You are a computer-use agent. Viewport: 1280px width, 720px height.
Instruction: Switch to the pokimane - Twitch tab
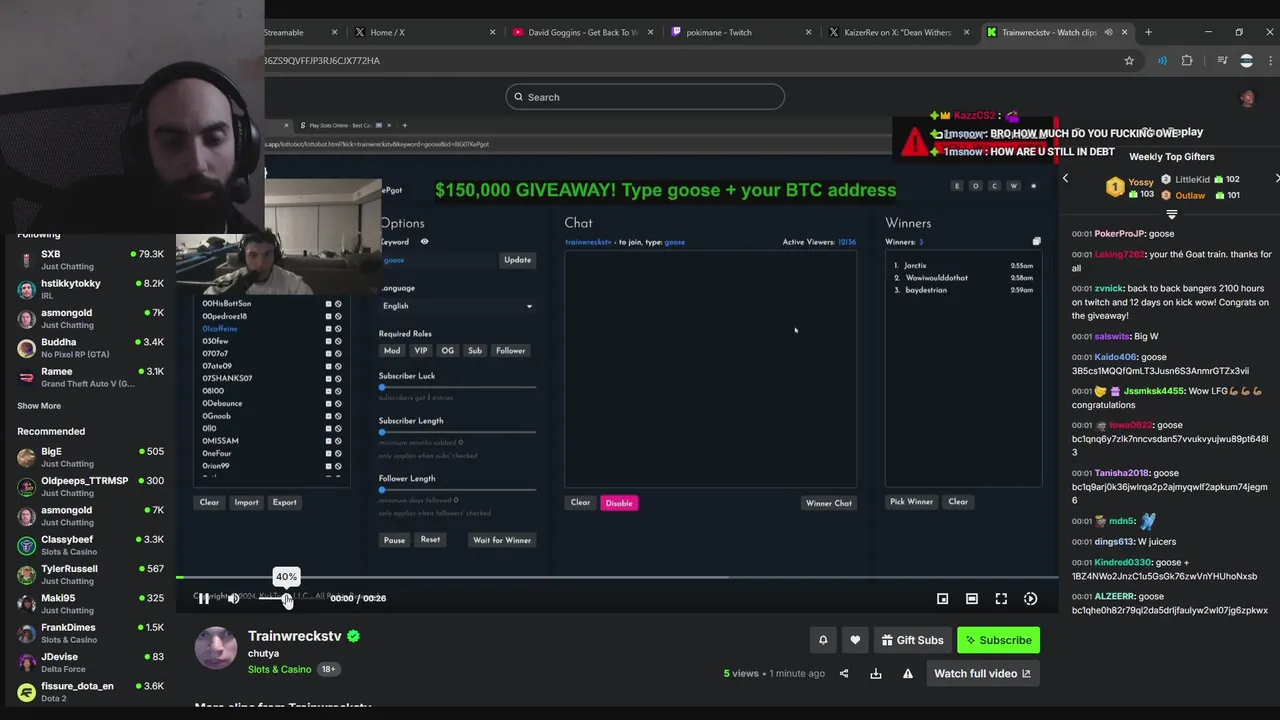(741, 32)
